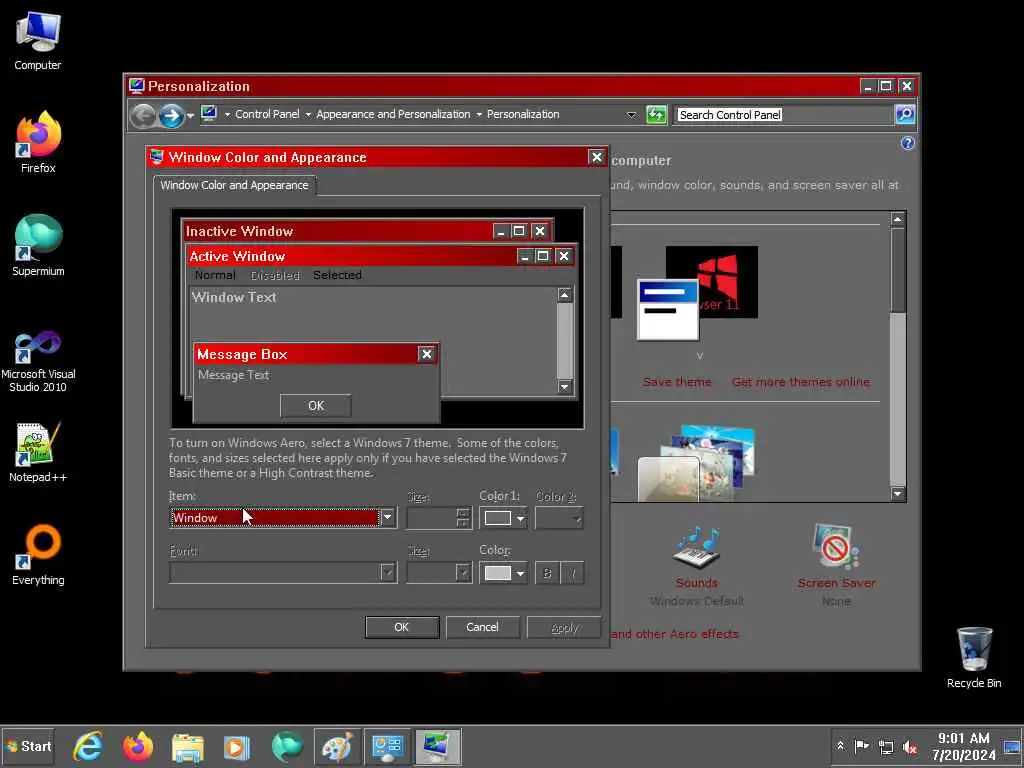Launch Firefox from the desktop shortcut
The height and width of the screenshot is (768, 1024).
pyautogui.click(x=38, y=143)
